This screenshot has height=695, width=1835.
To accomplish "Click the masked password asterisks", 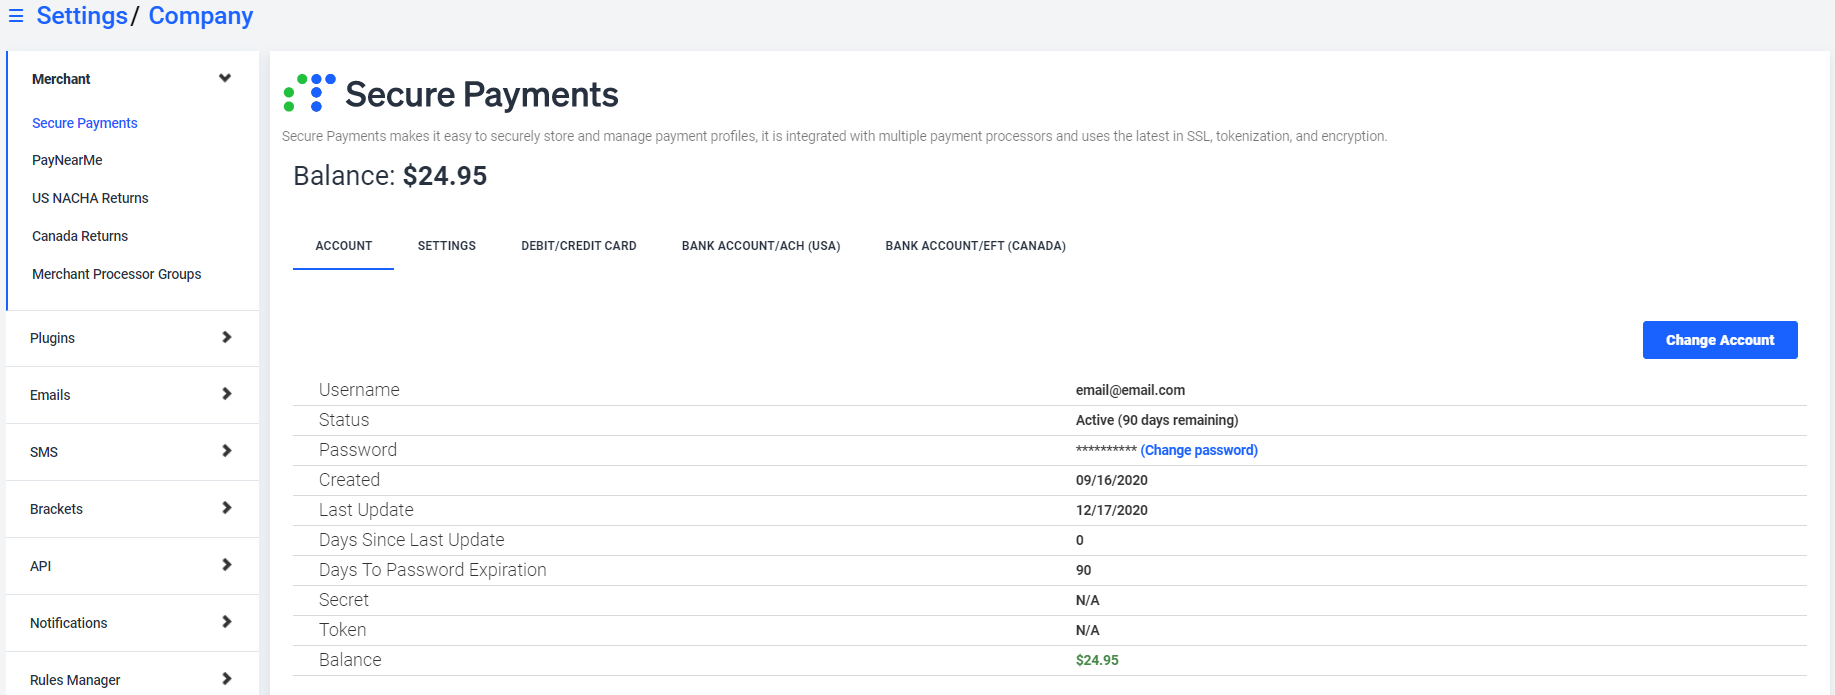I will [1106, 450].
